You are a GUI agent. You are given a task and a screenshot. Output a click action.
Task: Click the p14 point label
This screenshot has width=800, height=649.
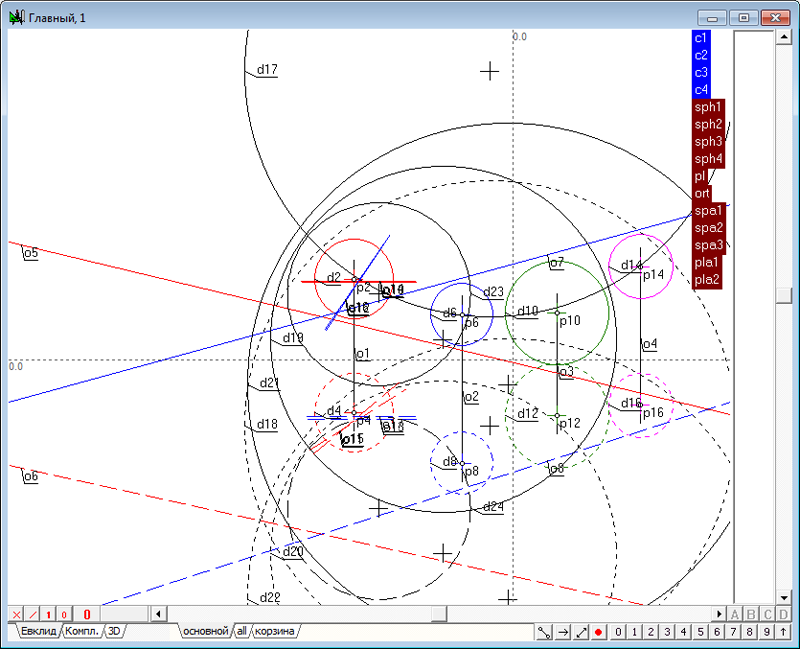[x=653, y=274]
